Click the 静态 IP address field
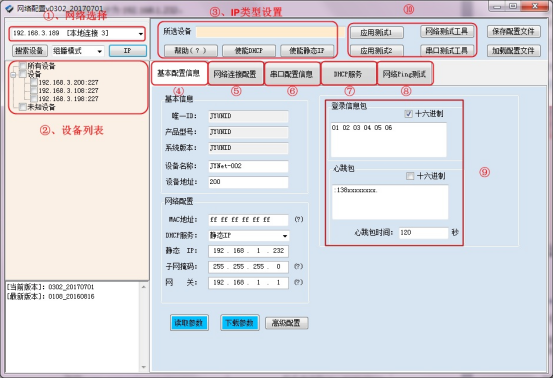Screen dimensions: 553x379 click(248, 251)
